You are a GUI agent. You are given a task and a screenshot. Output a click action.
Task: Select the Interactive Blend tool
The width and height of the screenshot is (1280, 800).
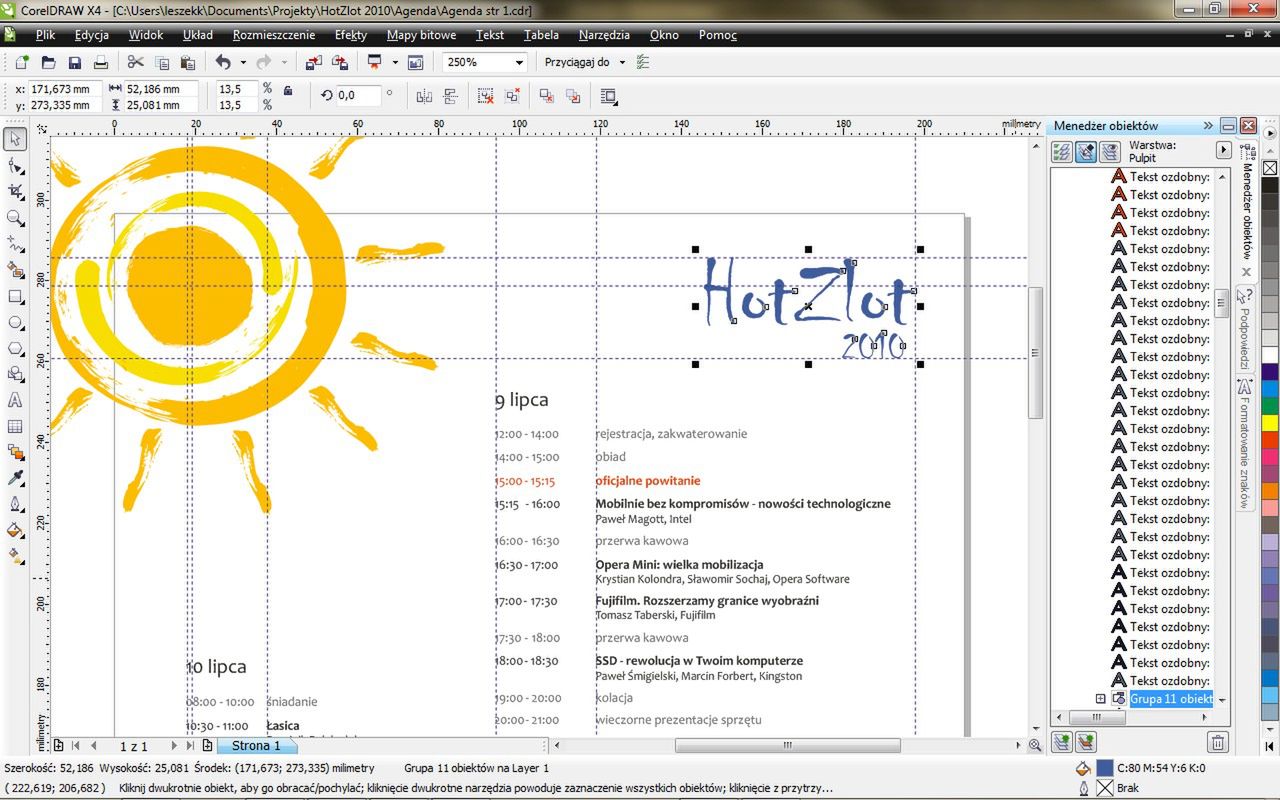click(15, 452)
